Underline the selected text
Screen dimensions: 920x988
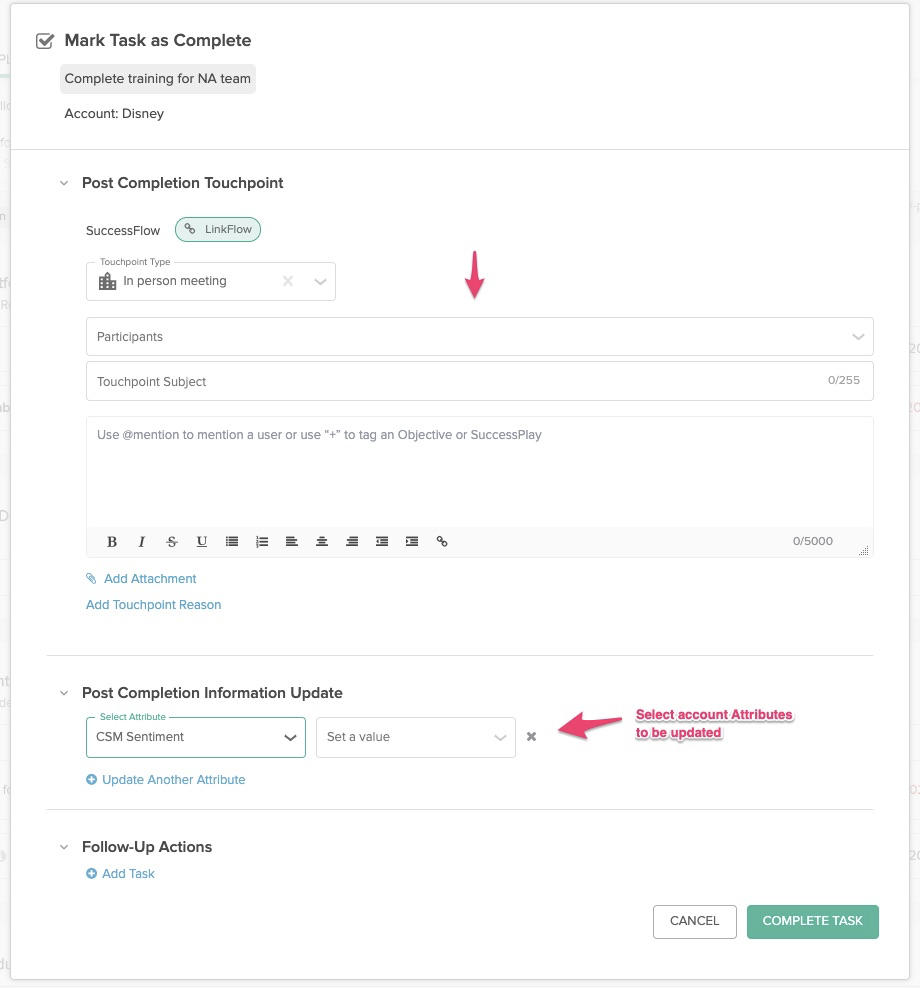tap(202, 541)
